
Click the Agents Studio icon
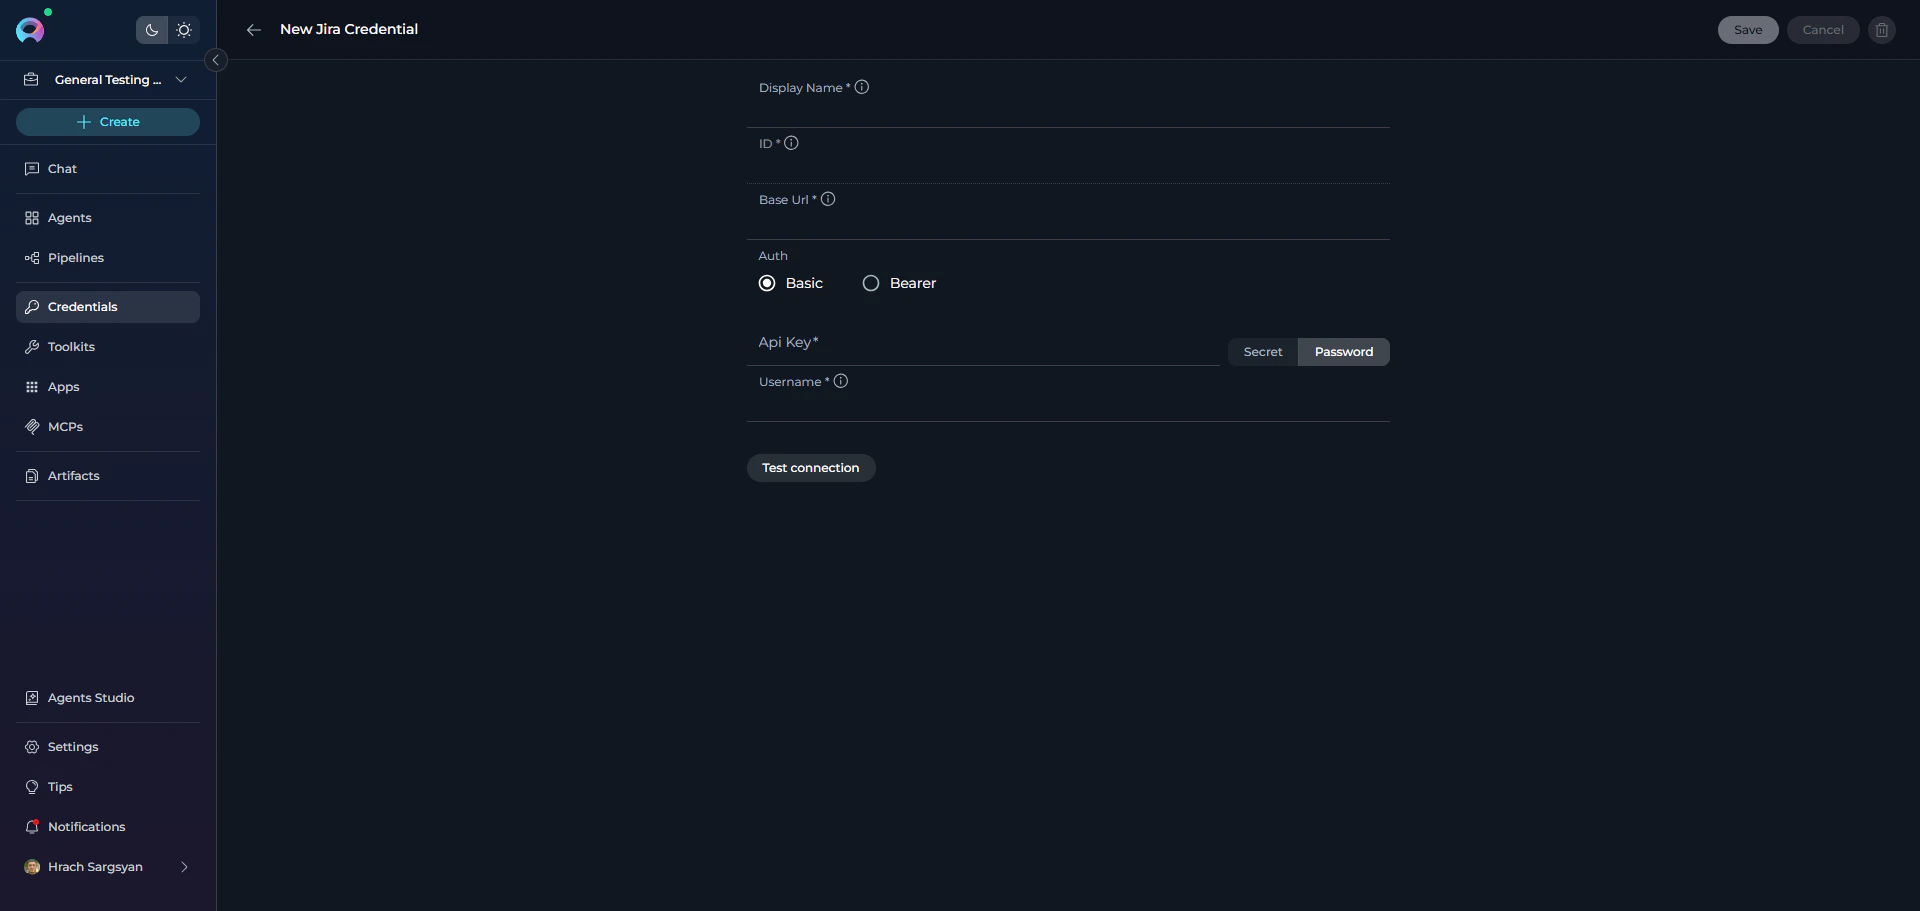click(32, 698)
